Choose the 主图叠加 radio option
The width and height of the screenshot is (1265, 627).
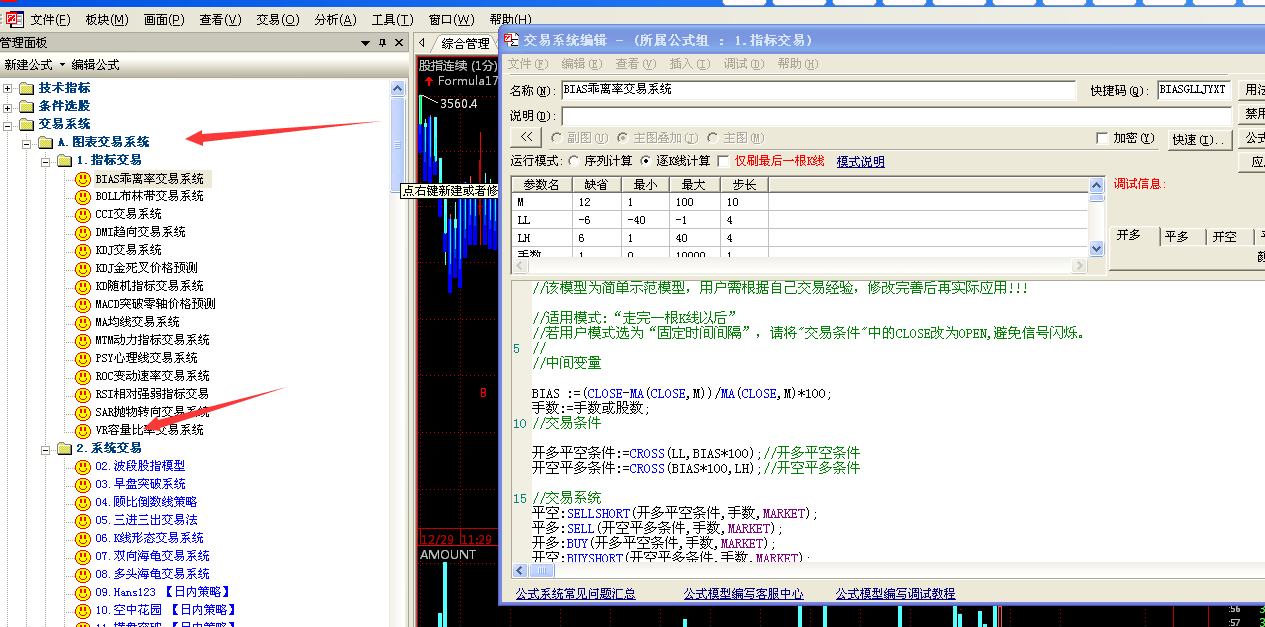pyautogui.click(x=623, y=138)
